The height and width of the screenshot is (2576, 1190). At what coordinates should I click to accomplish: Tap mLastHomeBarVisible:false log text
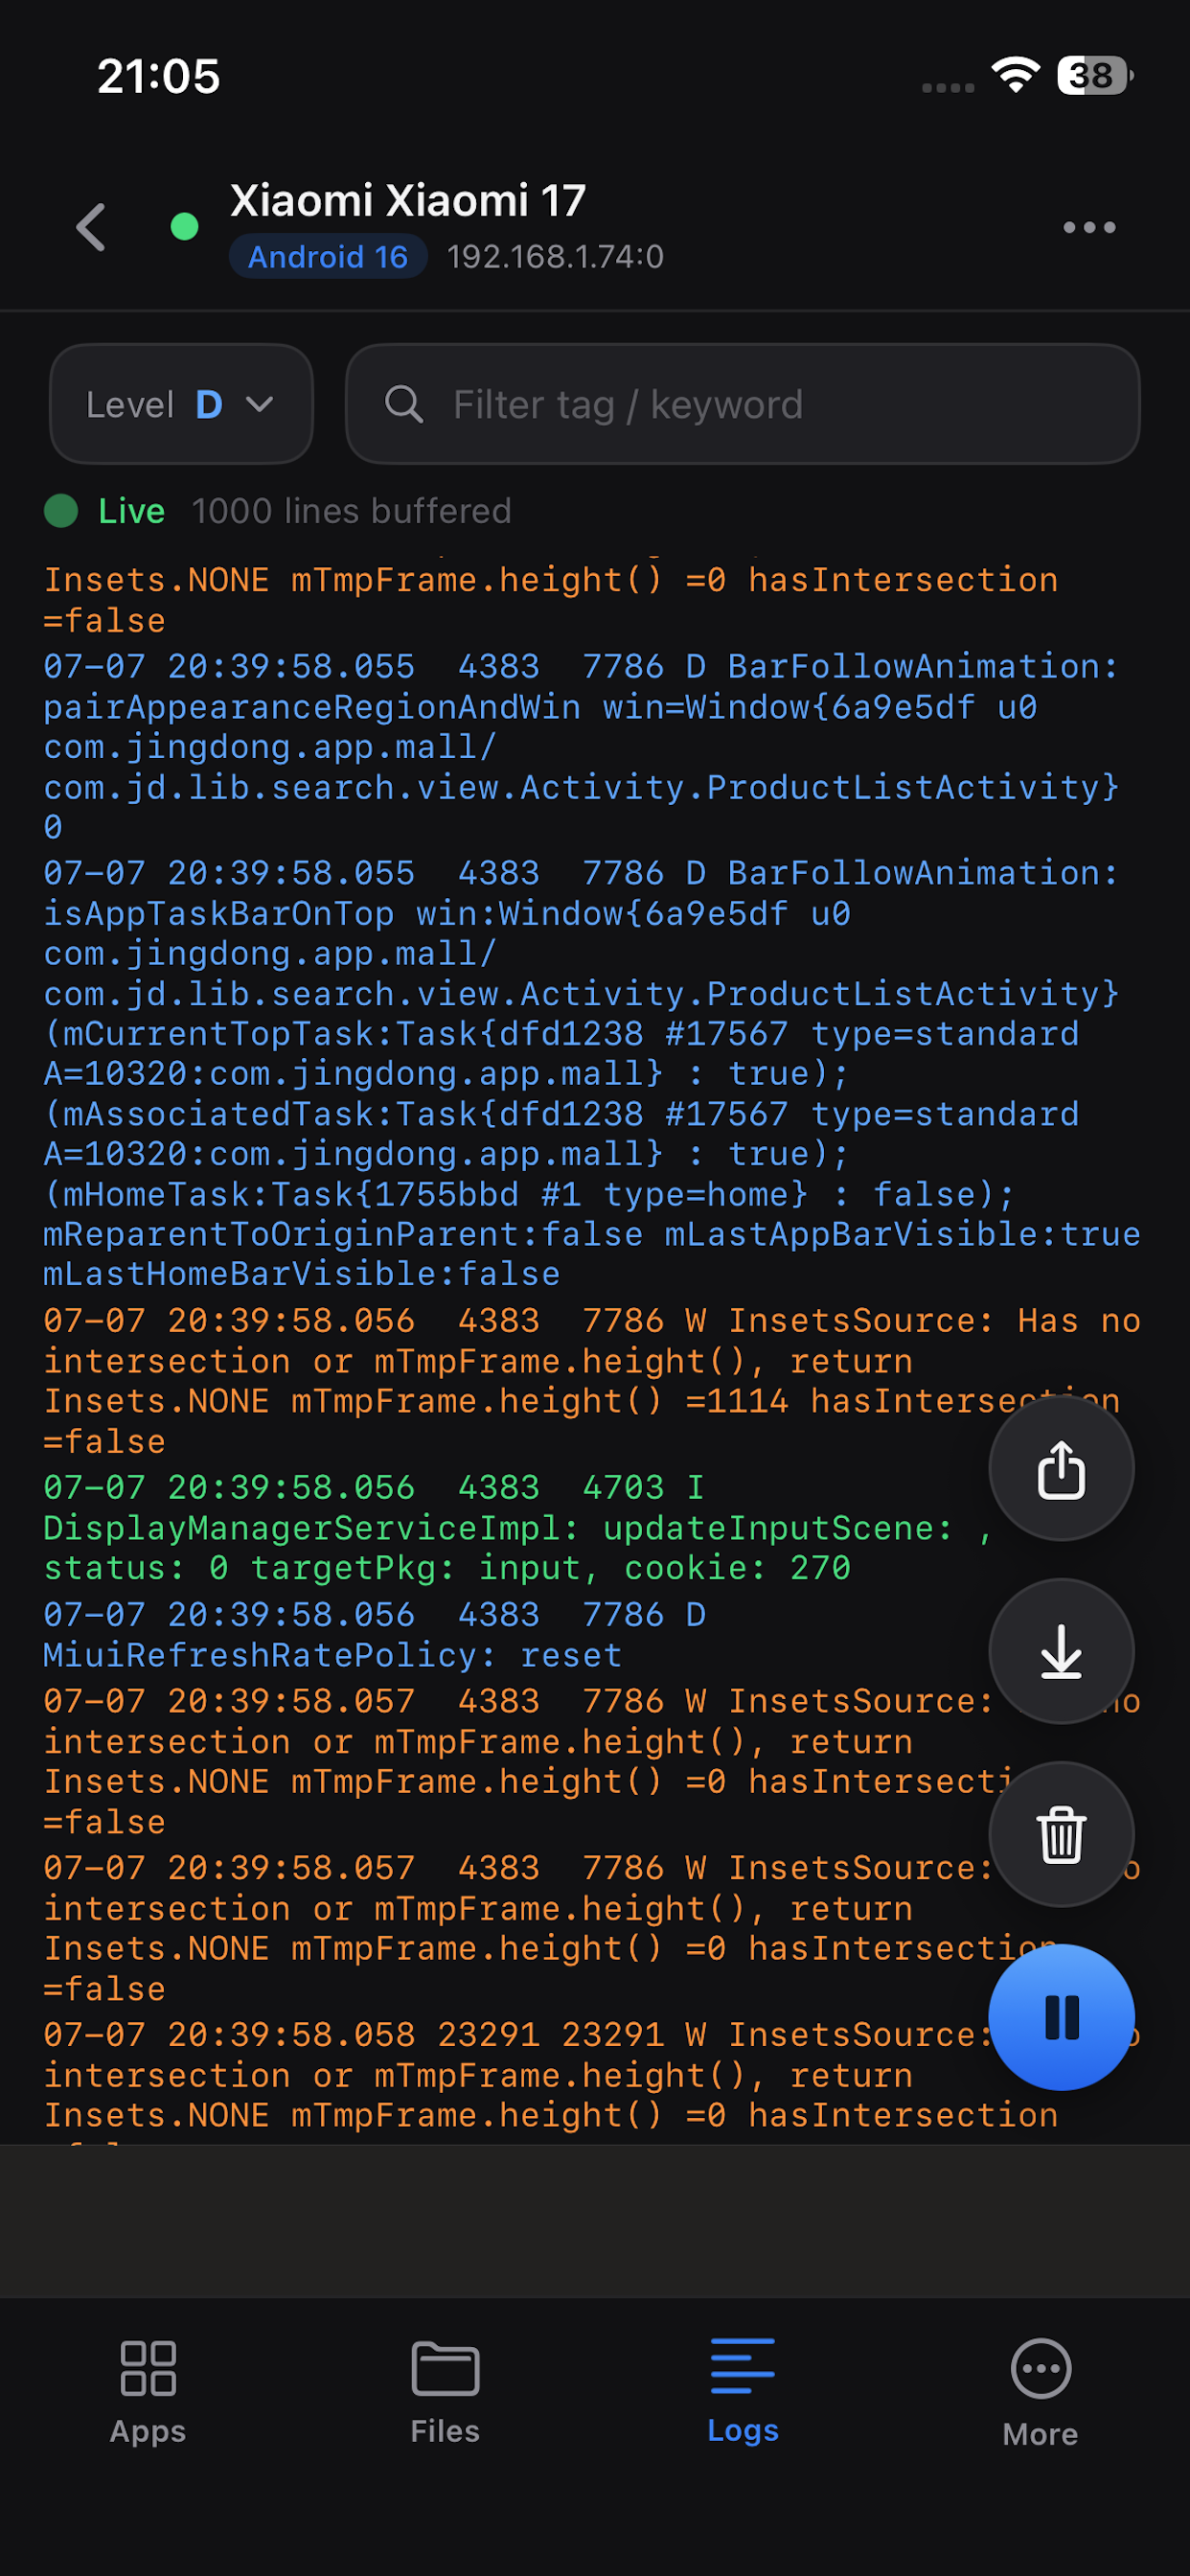click(x=301, y=1274)
